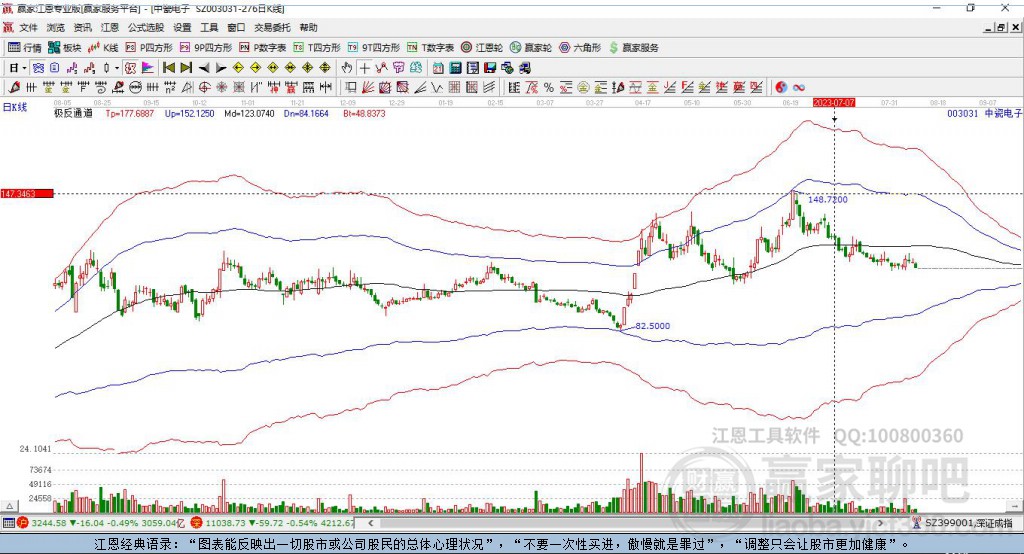Click the red-blue yin-yang icon

781,88
